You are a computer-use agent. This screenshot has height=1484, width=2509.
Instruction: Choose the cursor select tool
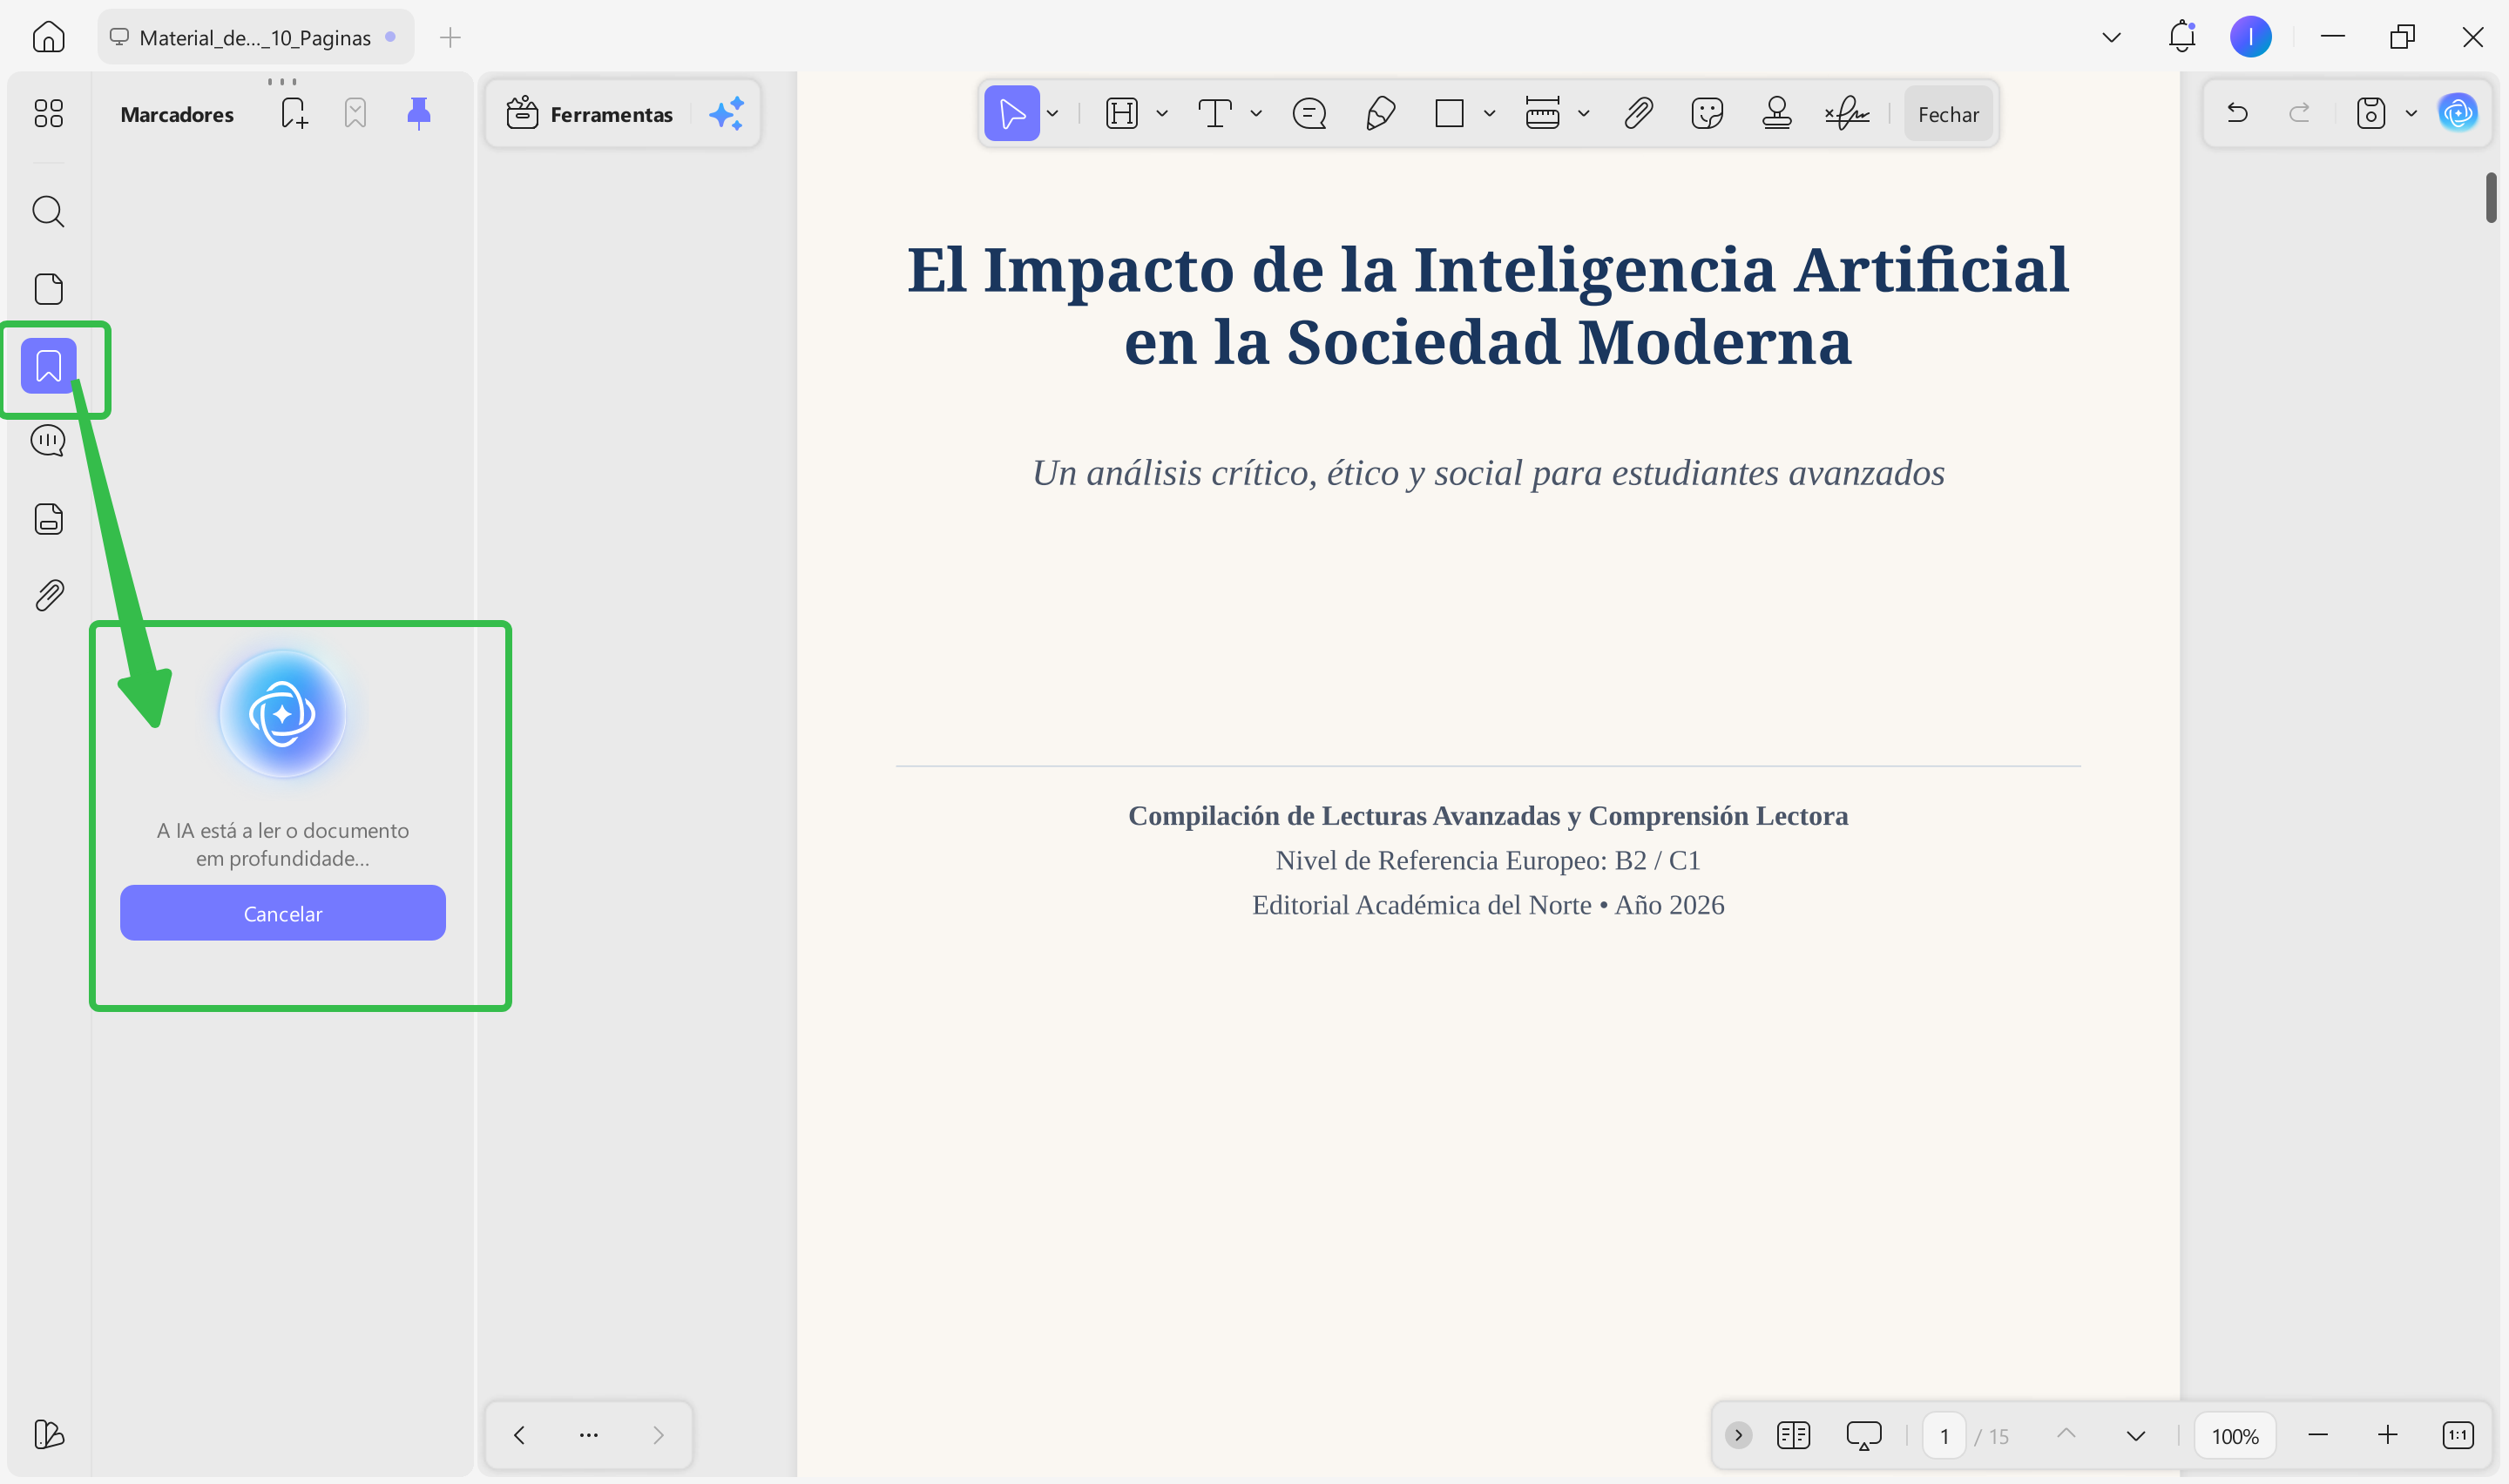click(x=1011, y=113)
